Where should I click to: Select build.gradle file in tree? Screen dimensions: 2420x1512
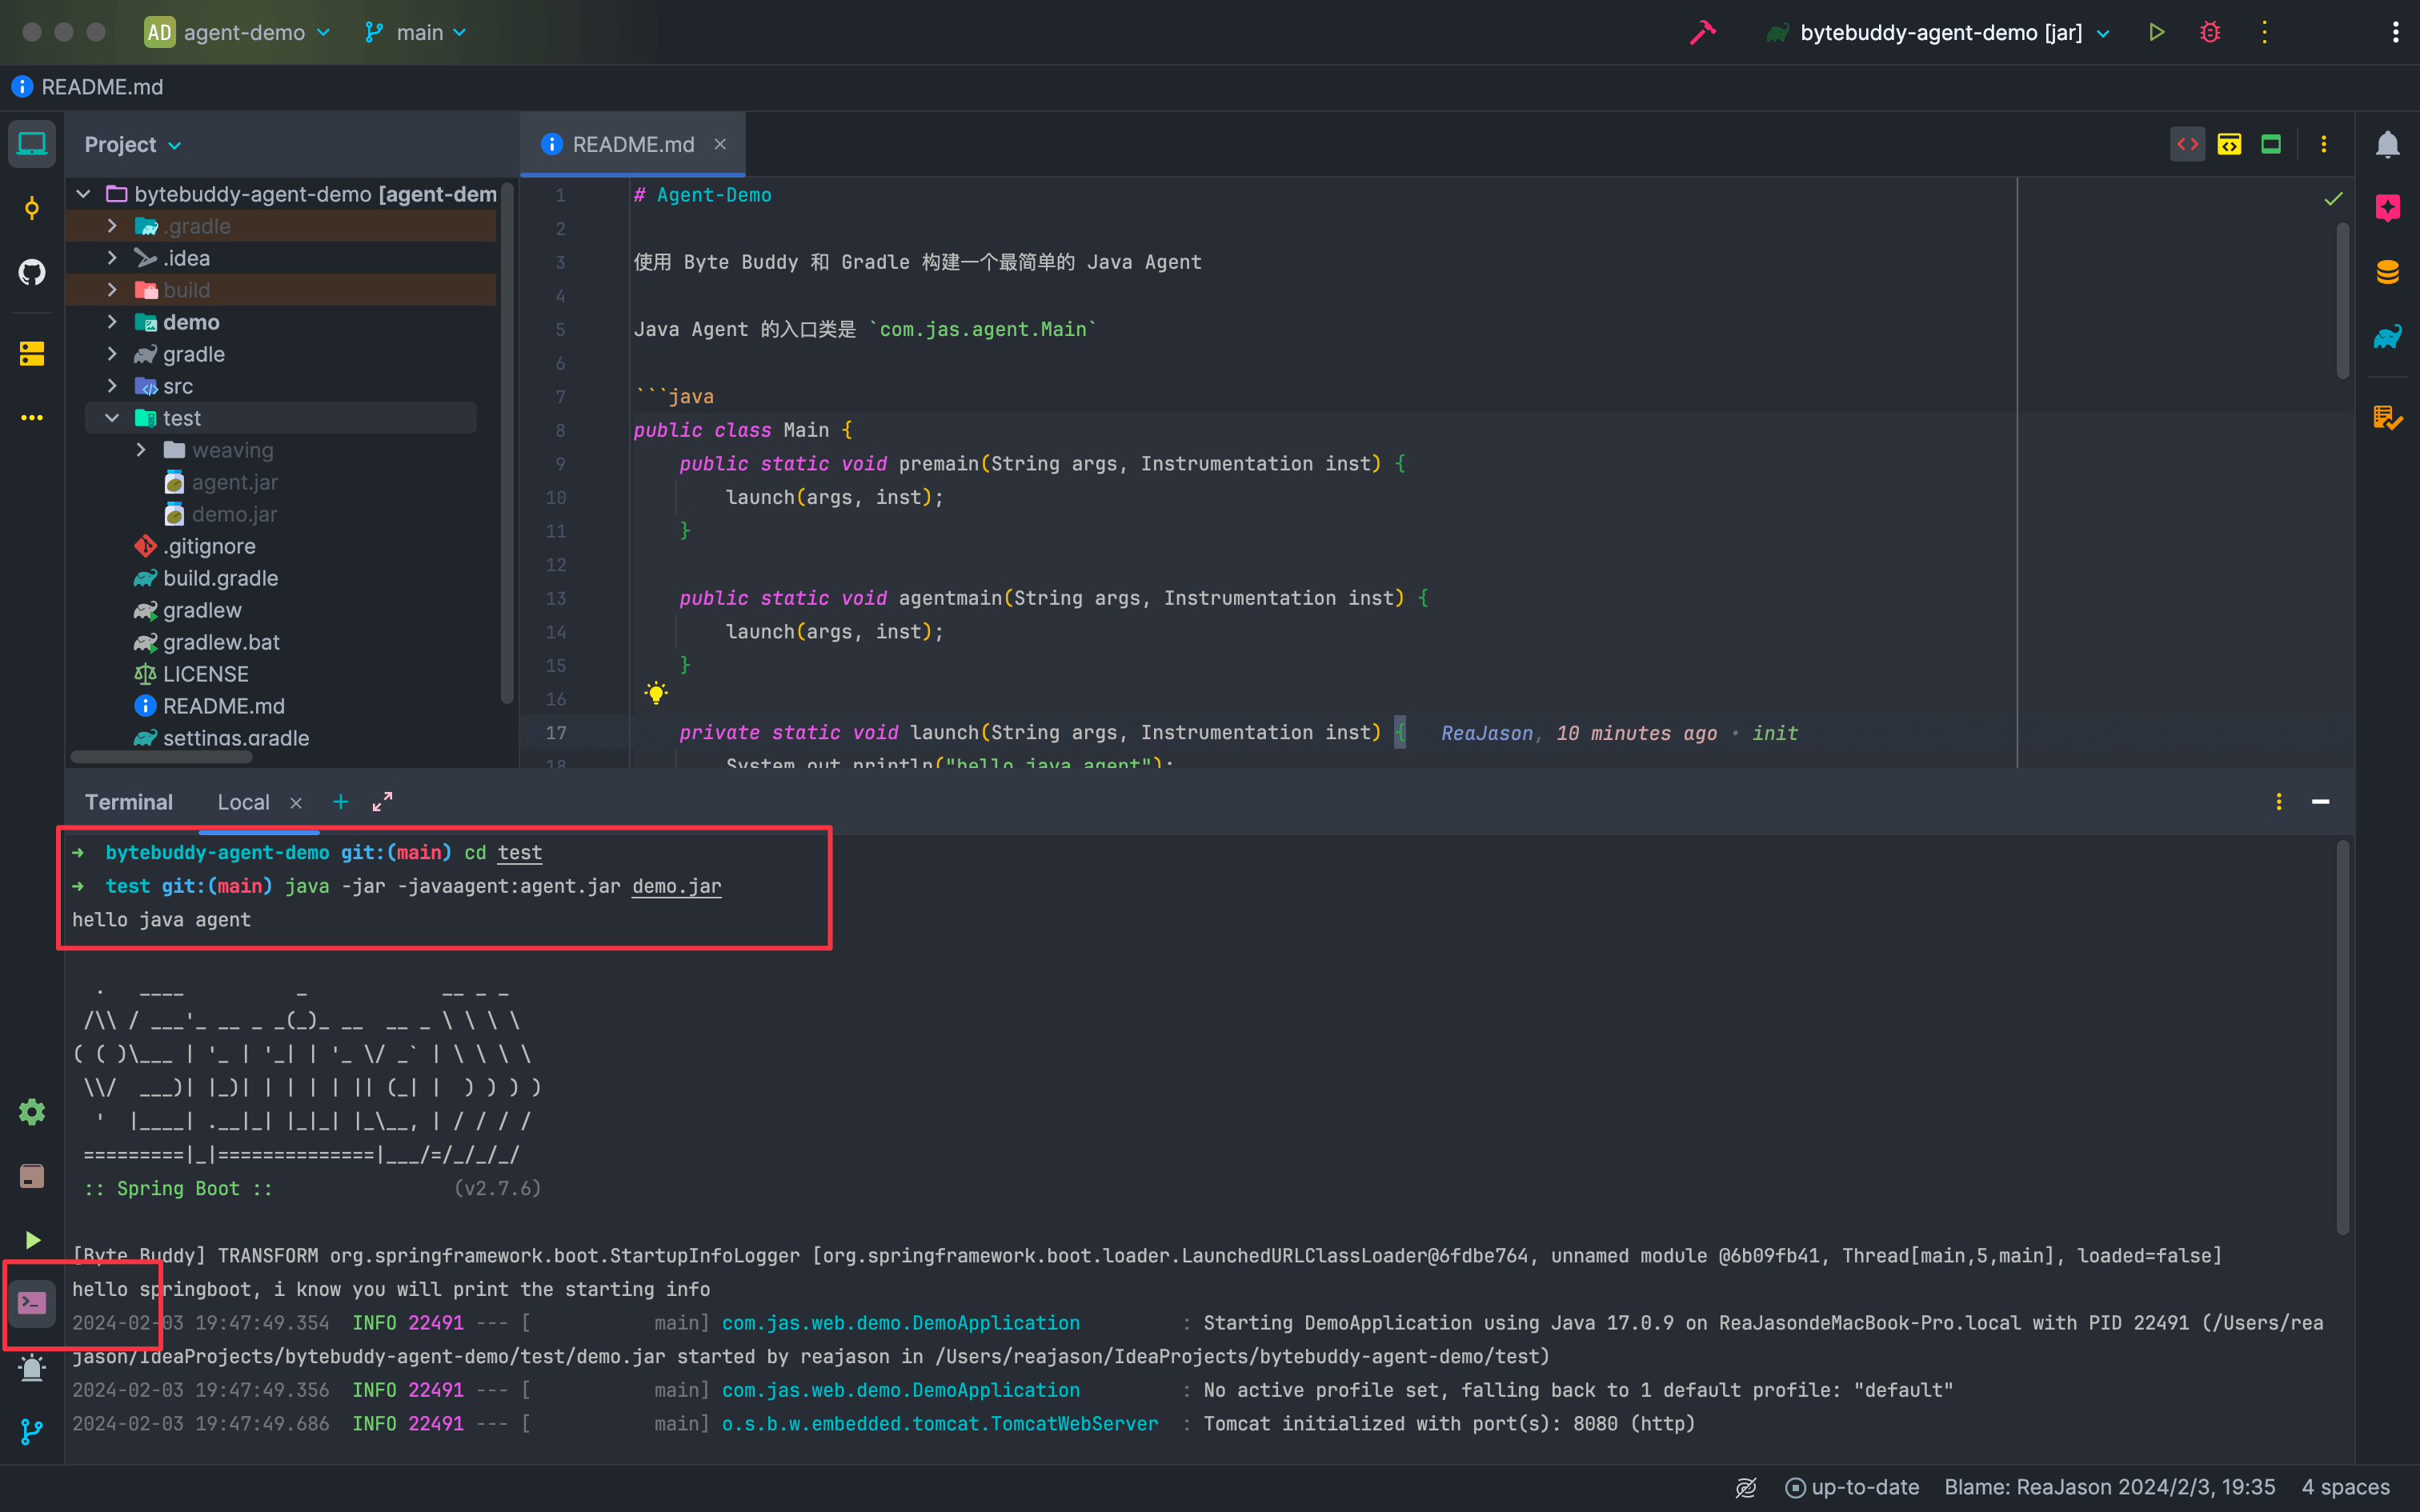[x=206, y=578]
